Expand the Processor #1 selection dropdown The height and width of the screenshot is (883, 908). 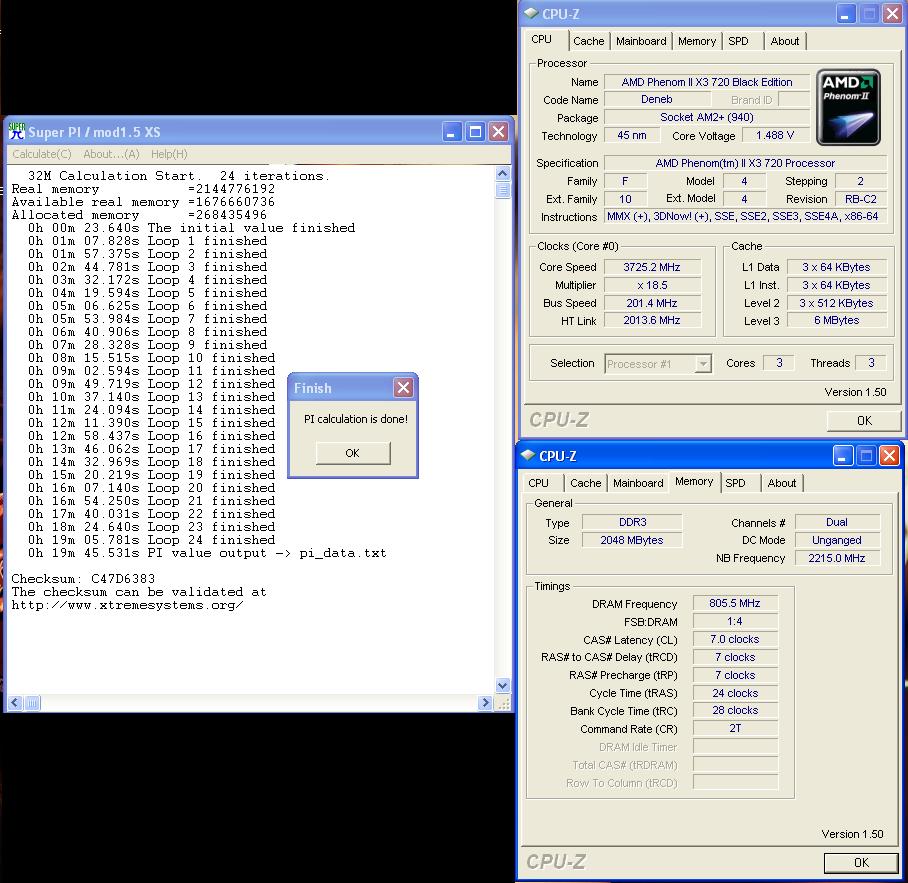click(x=703, y=364)
